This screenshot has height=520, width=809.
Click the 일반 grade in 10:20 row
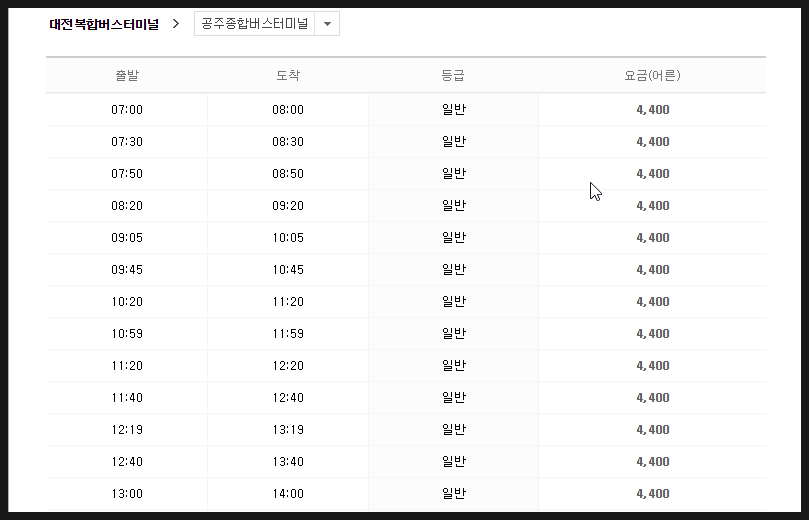click(454, 301)
